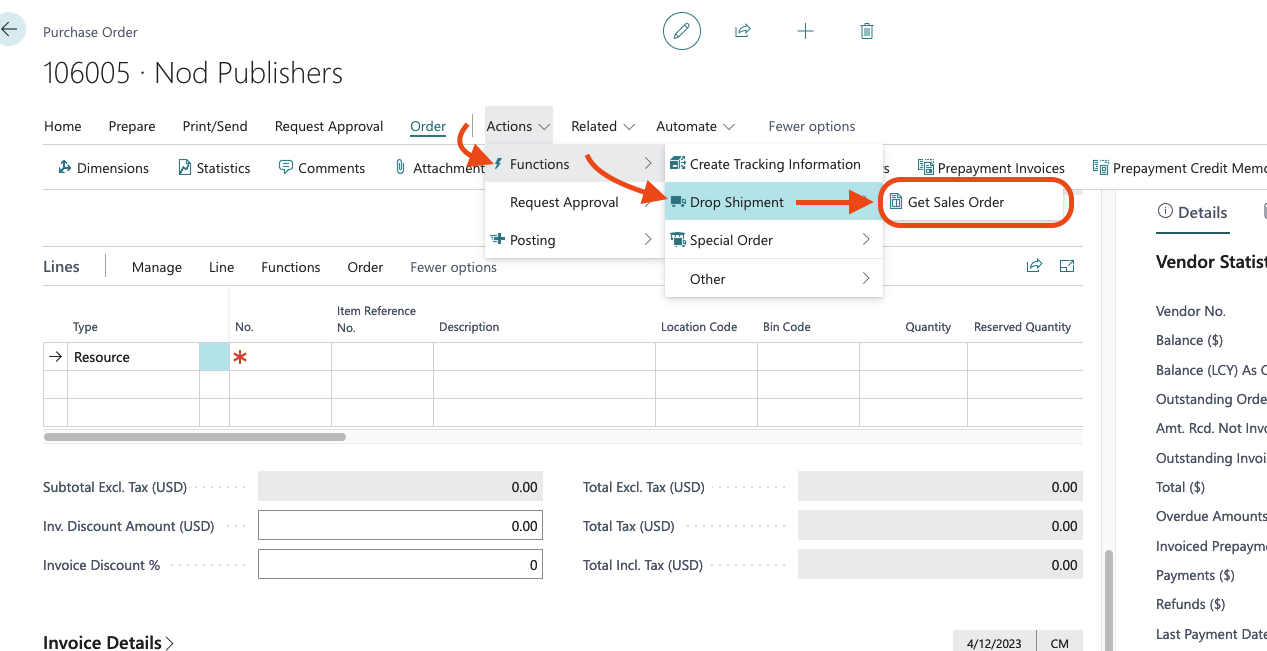Select the Home tab
This screenshot has width=1267, height=651.
pos(63,126)
